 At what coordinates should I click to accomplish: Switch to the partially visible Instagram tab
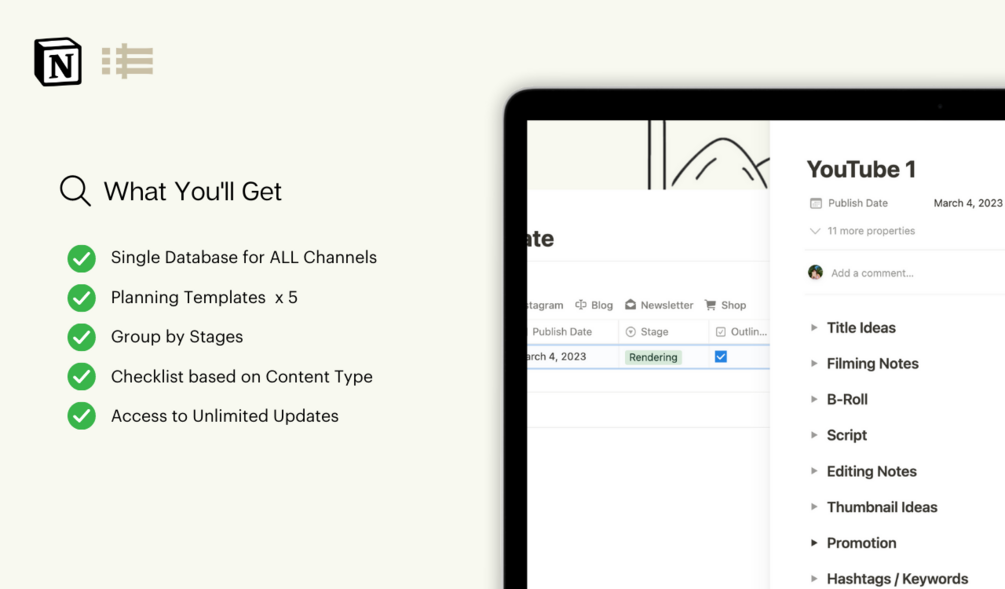tap(545, 305)
